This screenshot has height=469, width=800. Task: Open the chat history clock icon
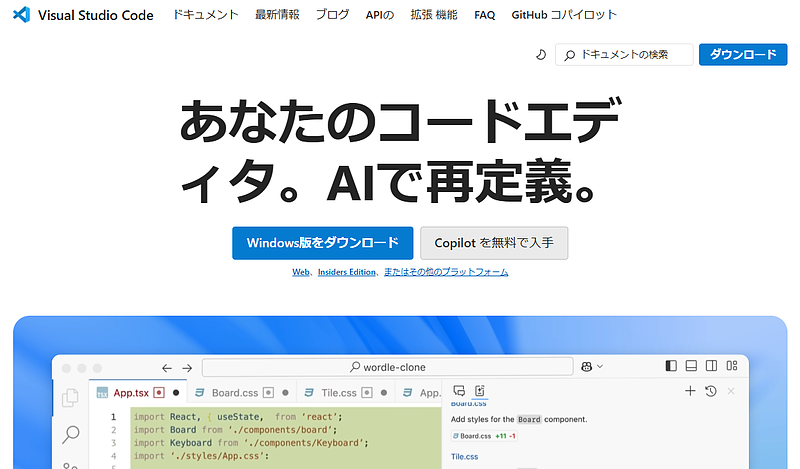pos(710,391)
